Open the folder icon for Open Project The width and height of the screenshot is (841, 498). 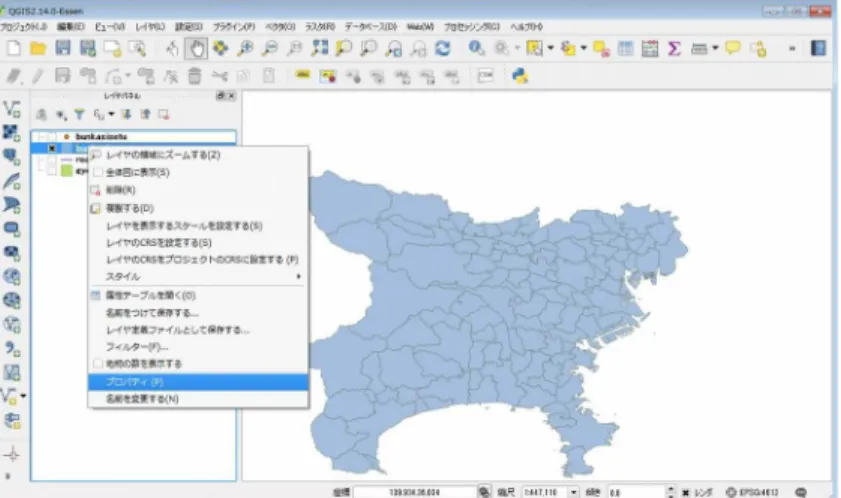[38, 49]
